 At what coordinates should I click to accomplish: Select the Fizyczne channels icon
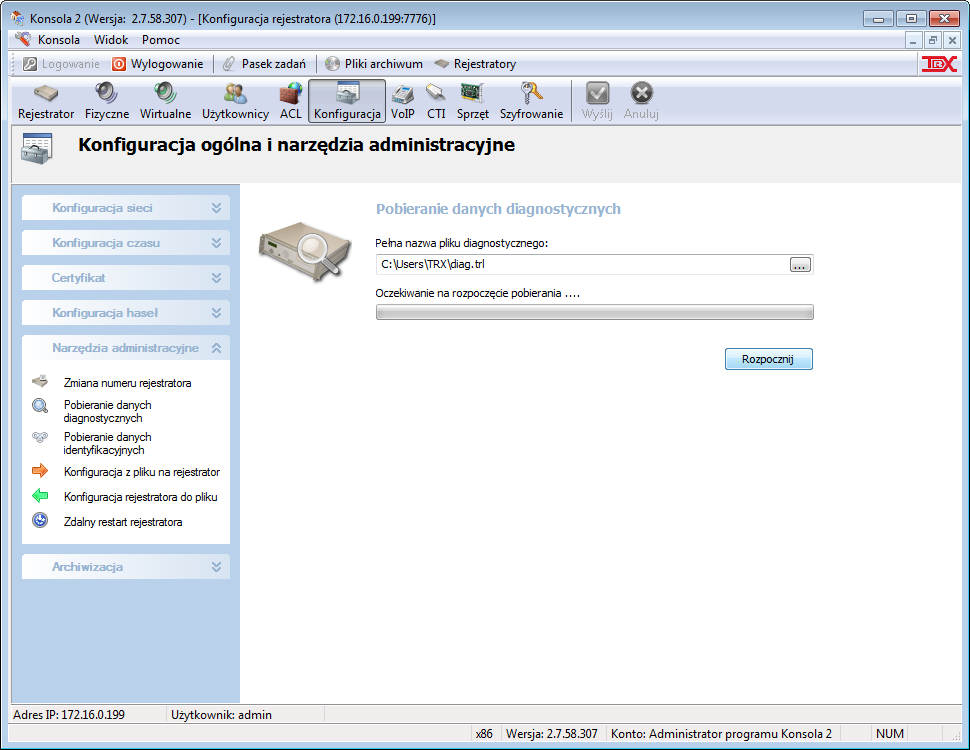106,101
